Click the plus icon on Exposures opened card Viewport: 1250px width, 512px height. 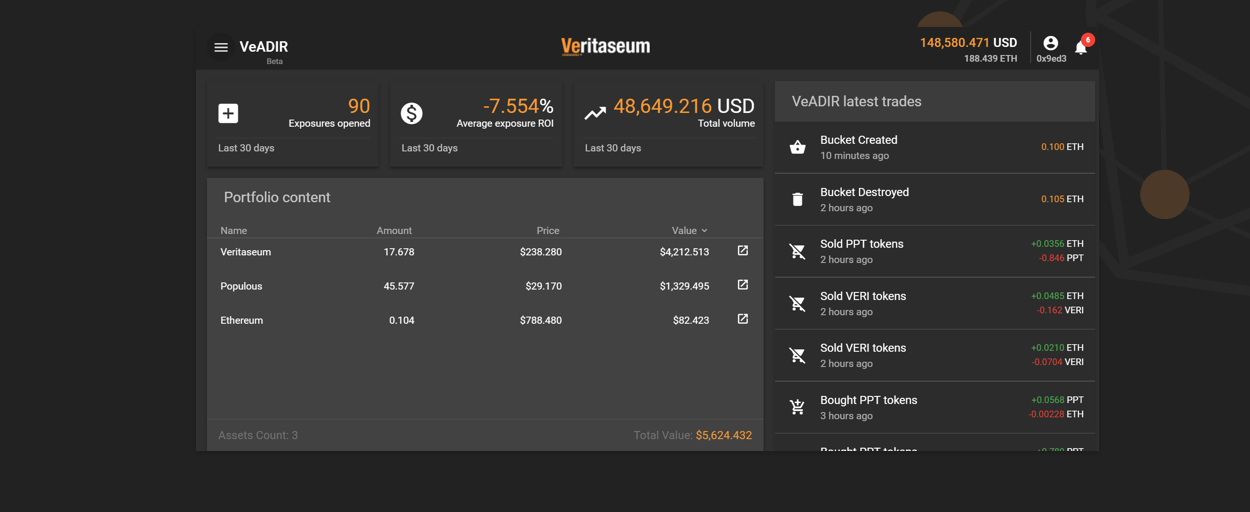click(228, 113)
